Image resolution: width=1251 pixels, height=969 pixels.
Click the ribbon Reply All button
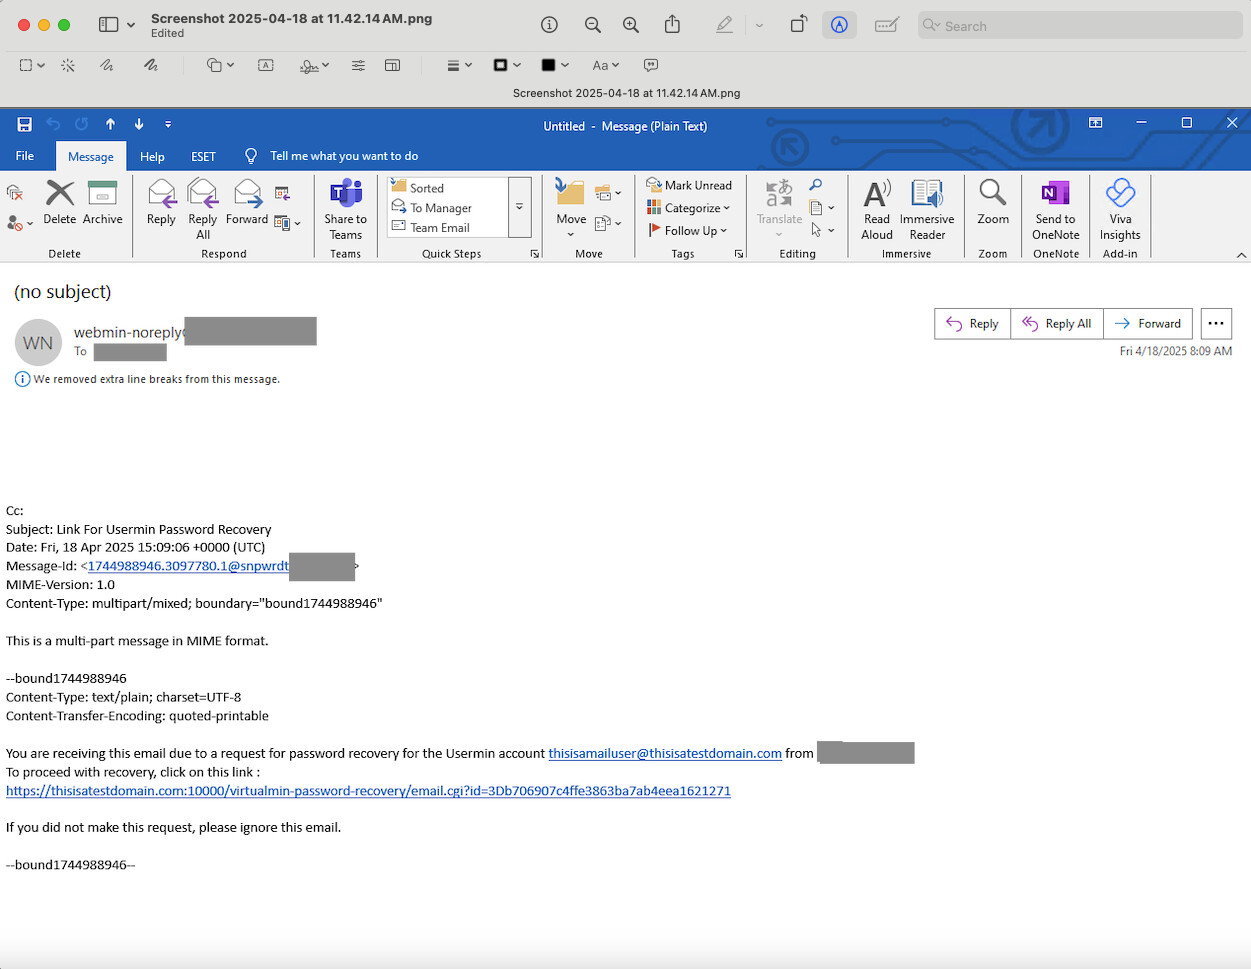click(203, 210)
